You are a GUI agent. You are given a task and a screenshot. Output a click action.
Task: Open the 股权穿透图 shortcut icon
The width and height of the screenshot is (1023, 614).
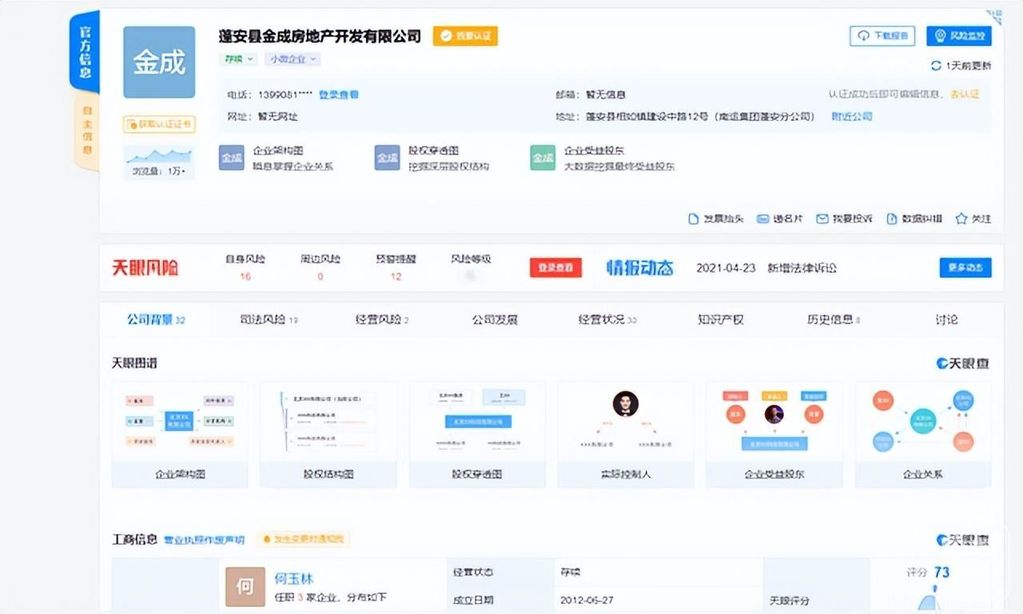pyautogui.click(x=387, y=158)
